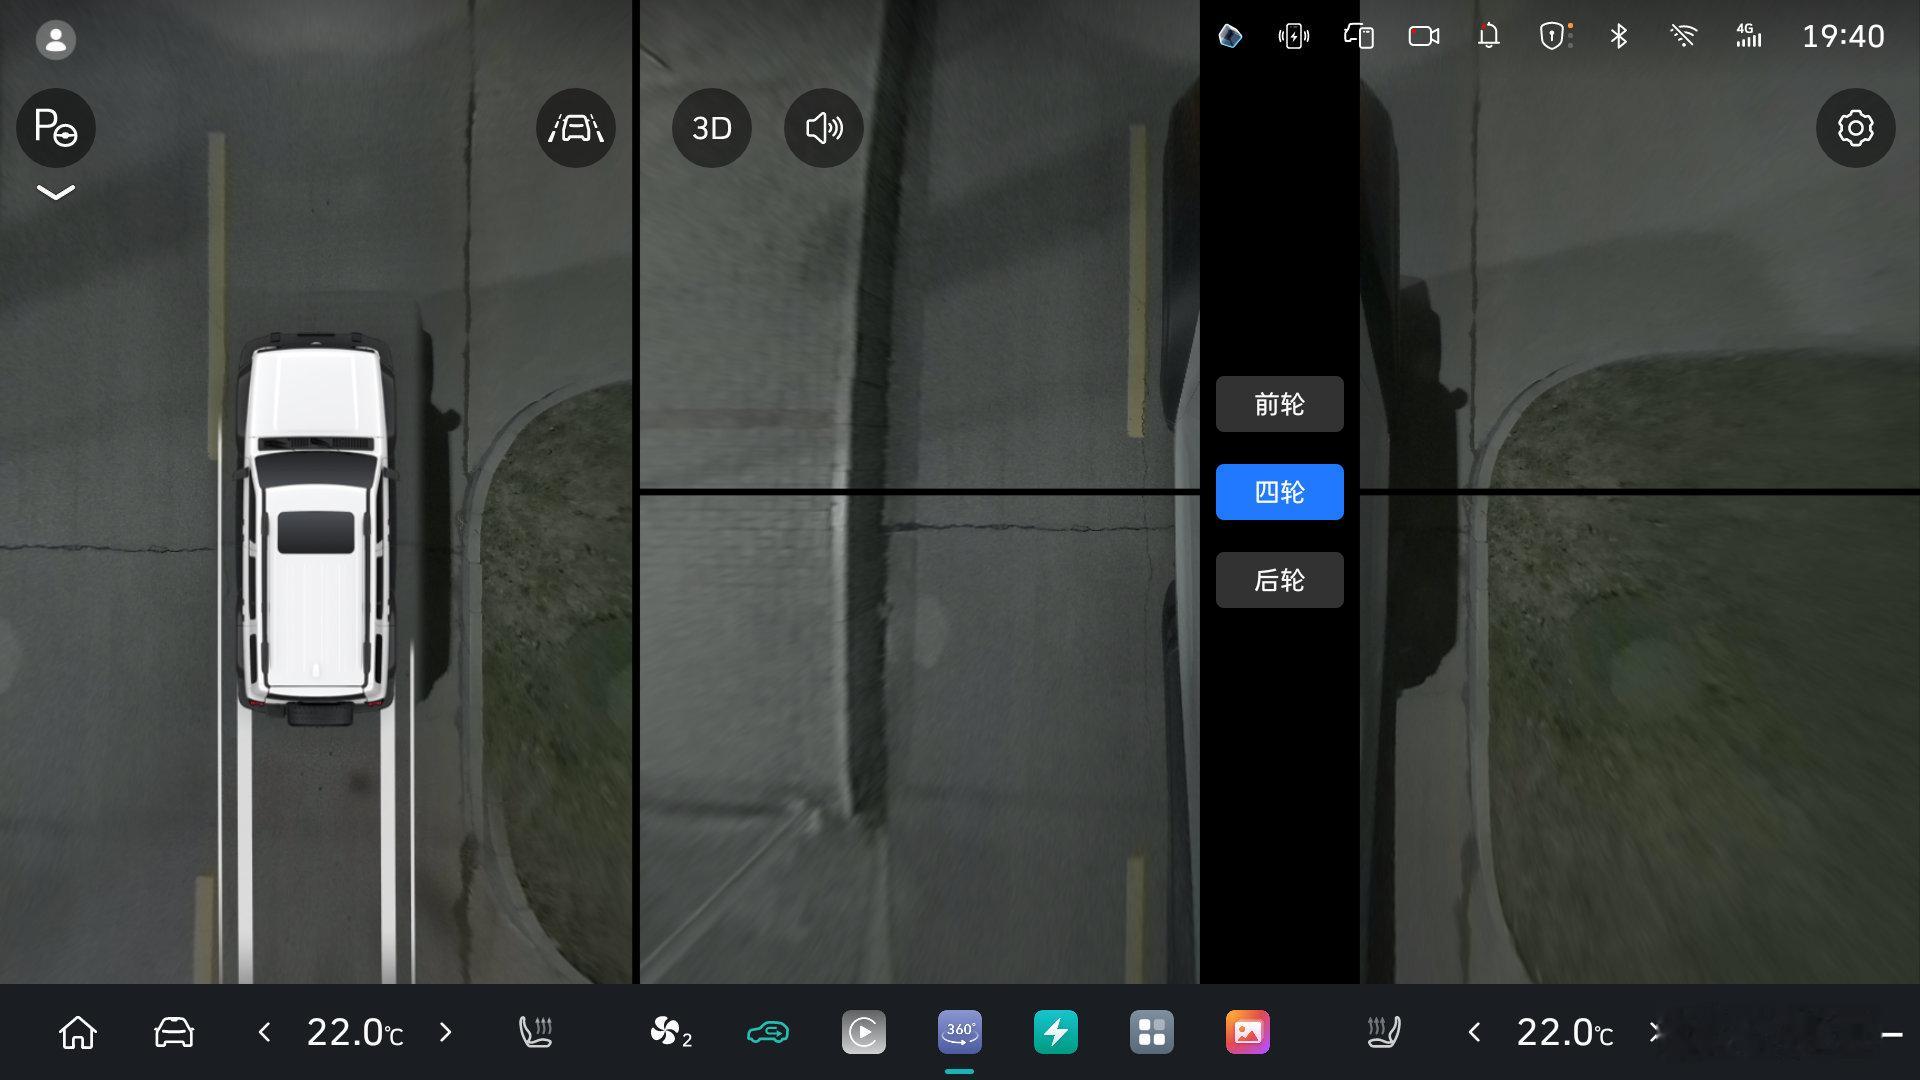The width and height of the screenshot is (1920, 1080).
Task: Adjust the fan speed control
Action: coord(669,1032)
